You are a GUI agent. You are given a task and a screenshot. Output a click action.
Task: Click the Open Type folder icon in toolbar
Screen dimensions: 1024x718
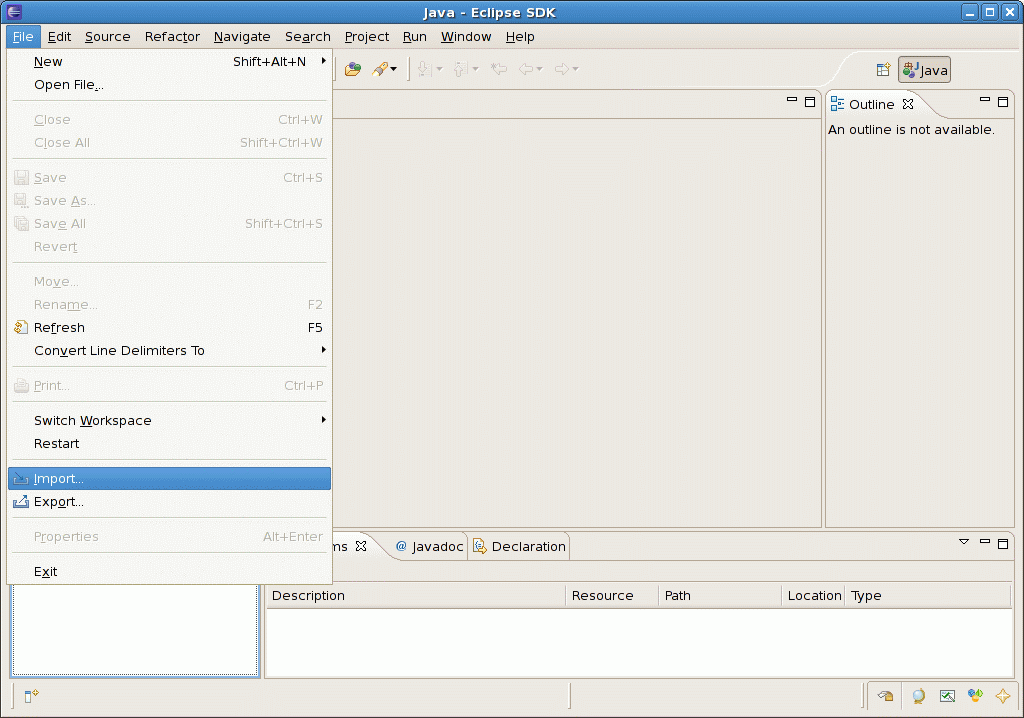tap(352, 69)
